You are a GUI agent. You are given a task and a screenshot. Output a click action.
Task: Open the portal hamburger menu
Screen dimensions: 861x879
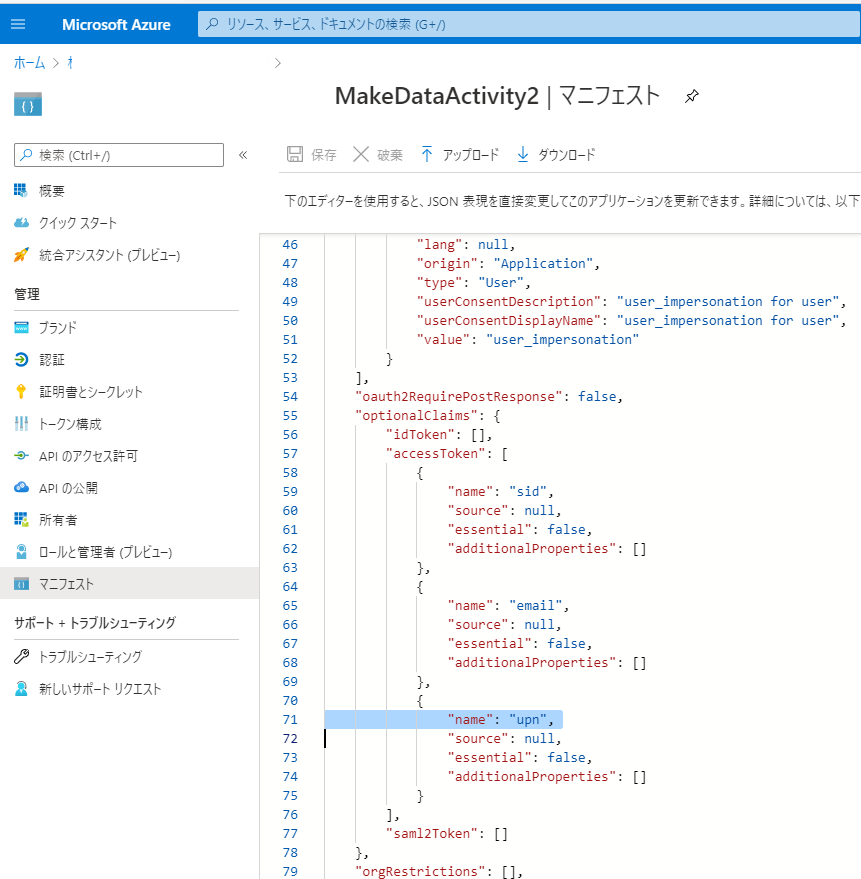pyautogui.click(x=17, y=24)
